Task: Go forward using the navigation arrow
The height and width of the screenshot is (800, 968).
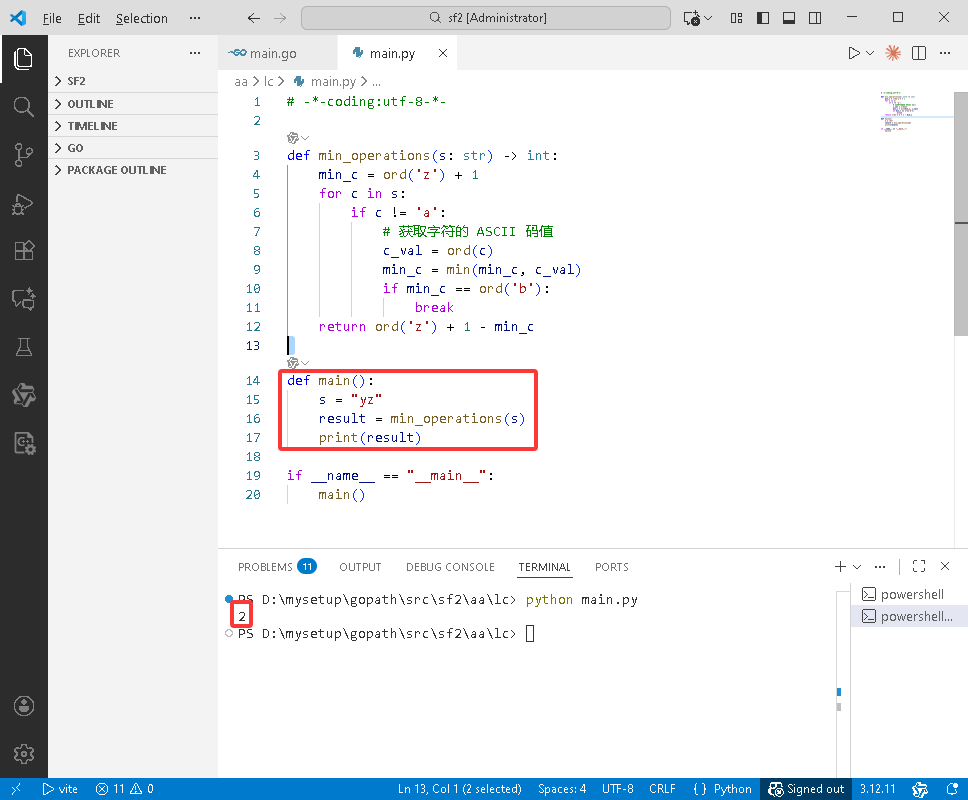Action: pos(280,18)
